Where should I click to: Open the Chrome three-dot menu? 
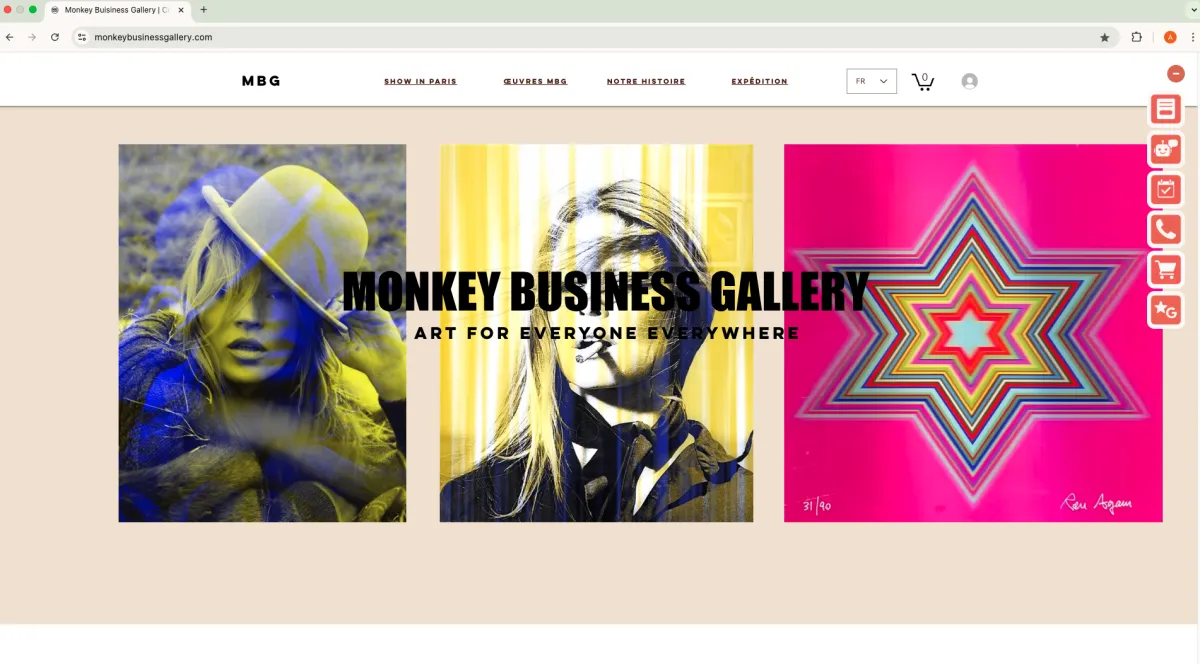tap(1192, 37)
